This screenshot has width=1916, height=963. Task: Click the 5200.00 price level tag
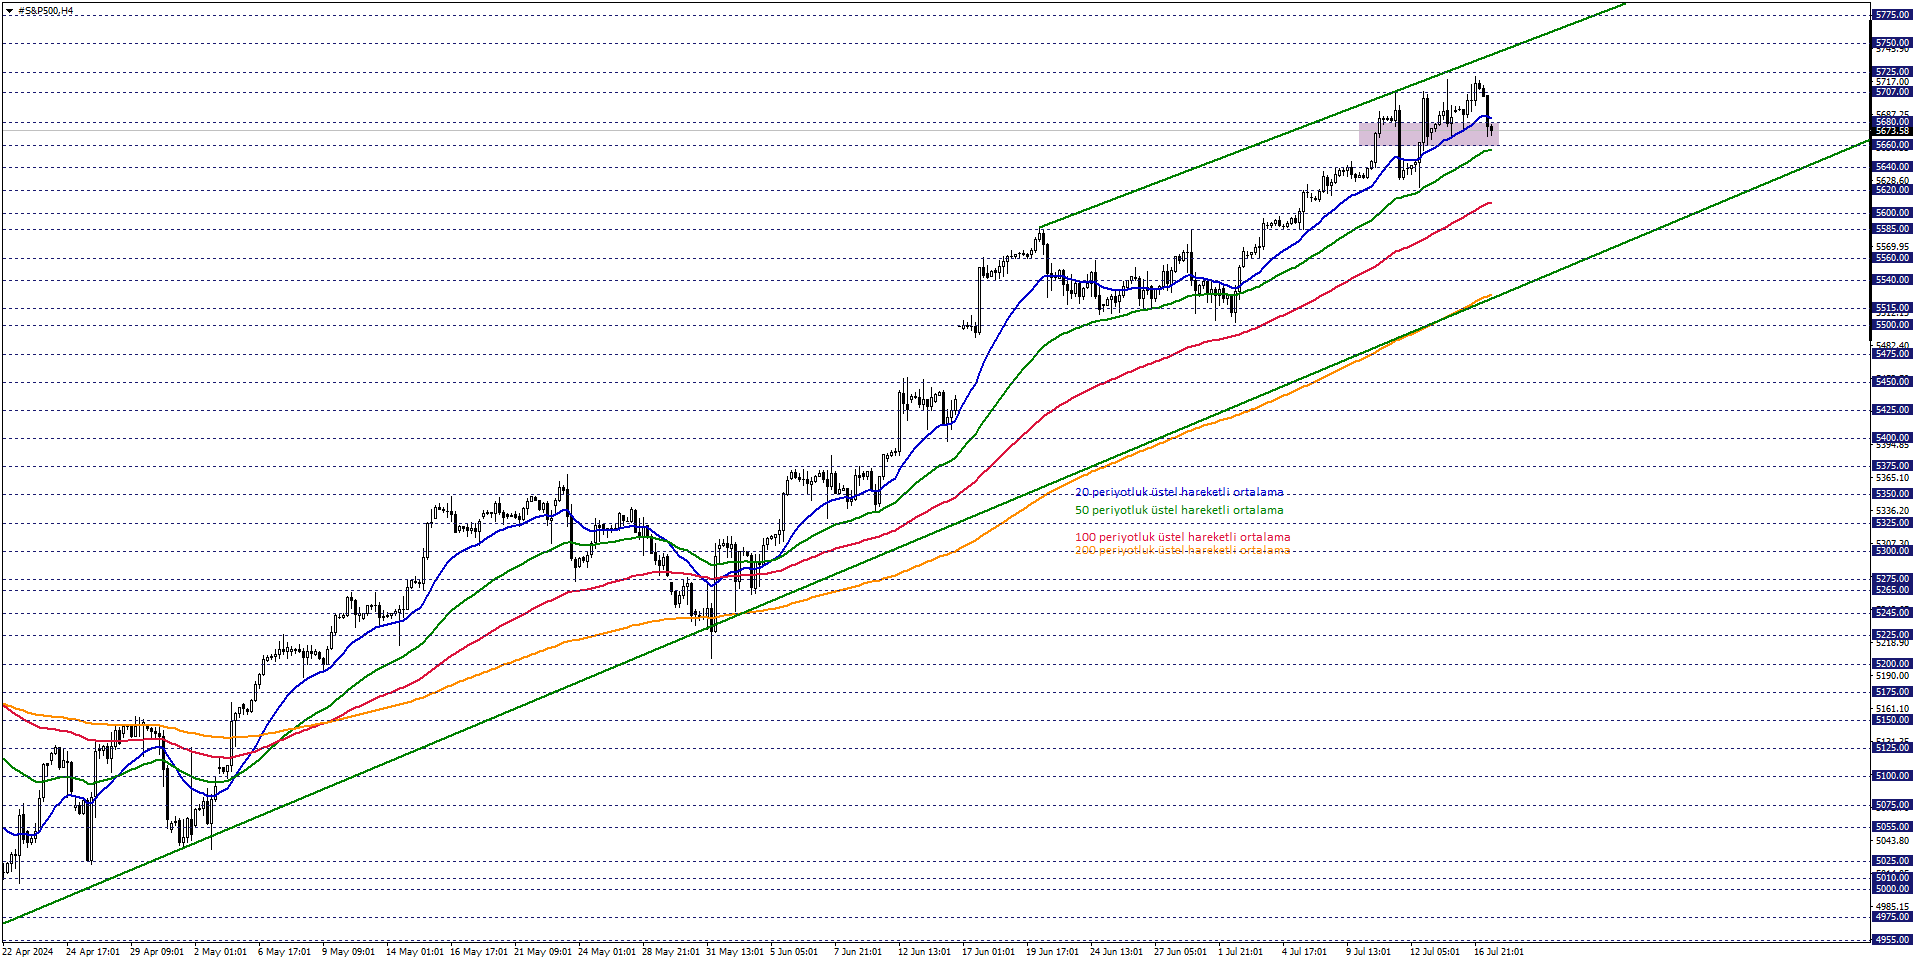coord(1892,664)
